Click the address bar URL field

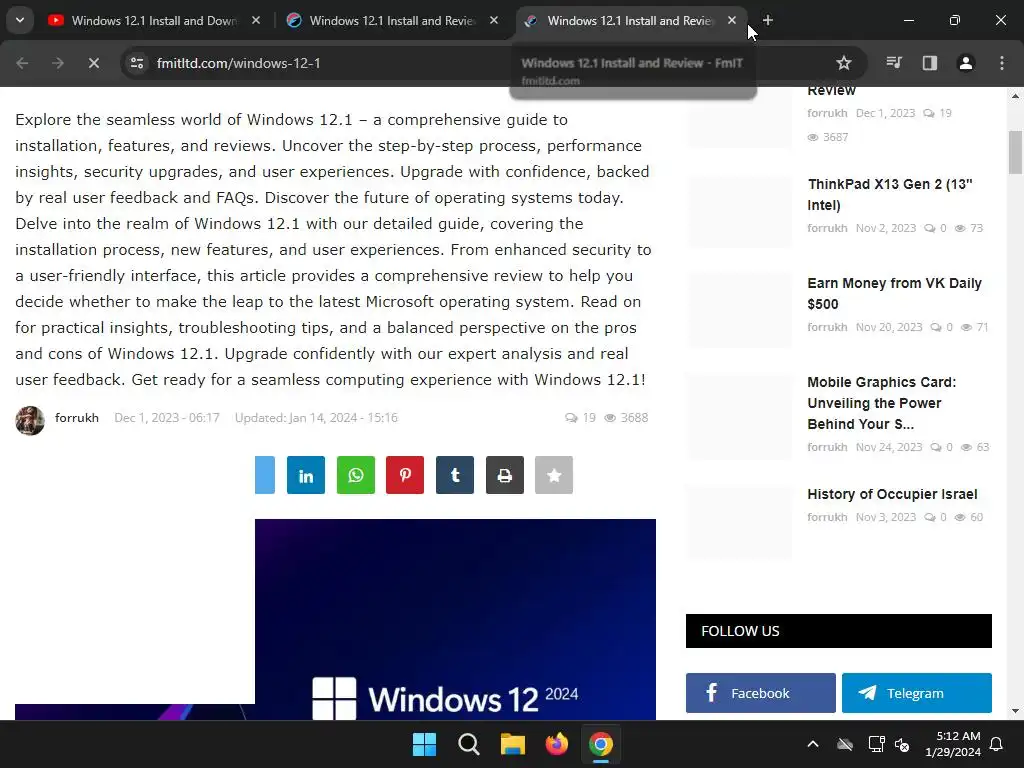tap(483, 63)
